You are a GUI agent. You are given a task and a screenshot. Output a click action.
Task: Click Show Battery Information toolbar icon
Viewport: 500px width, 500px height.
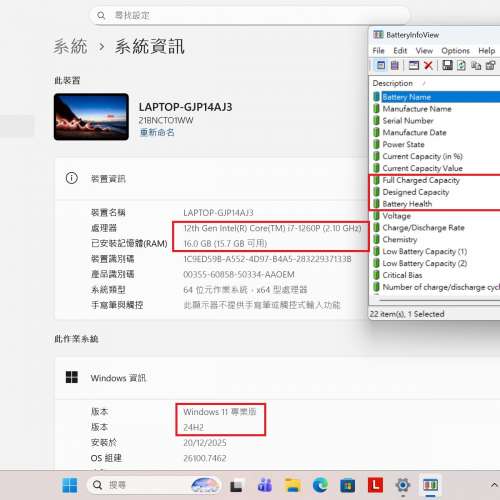[x=380, y=65]
